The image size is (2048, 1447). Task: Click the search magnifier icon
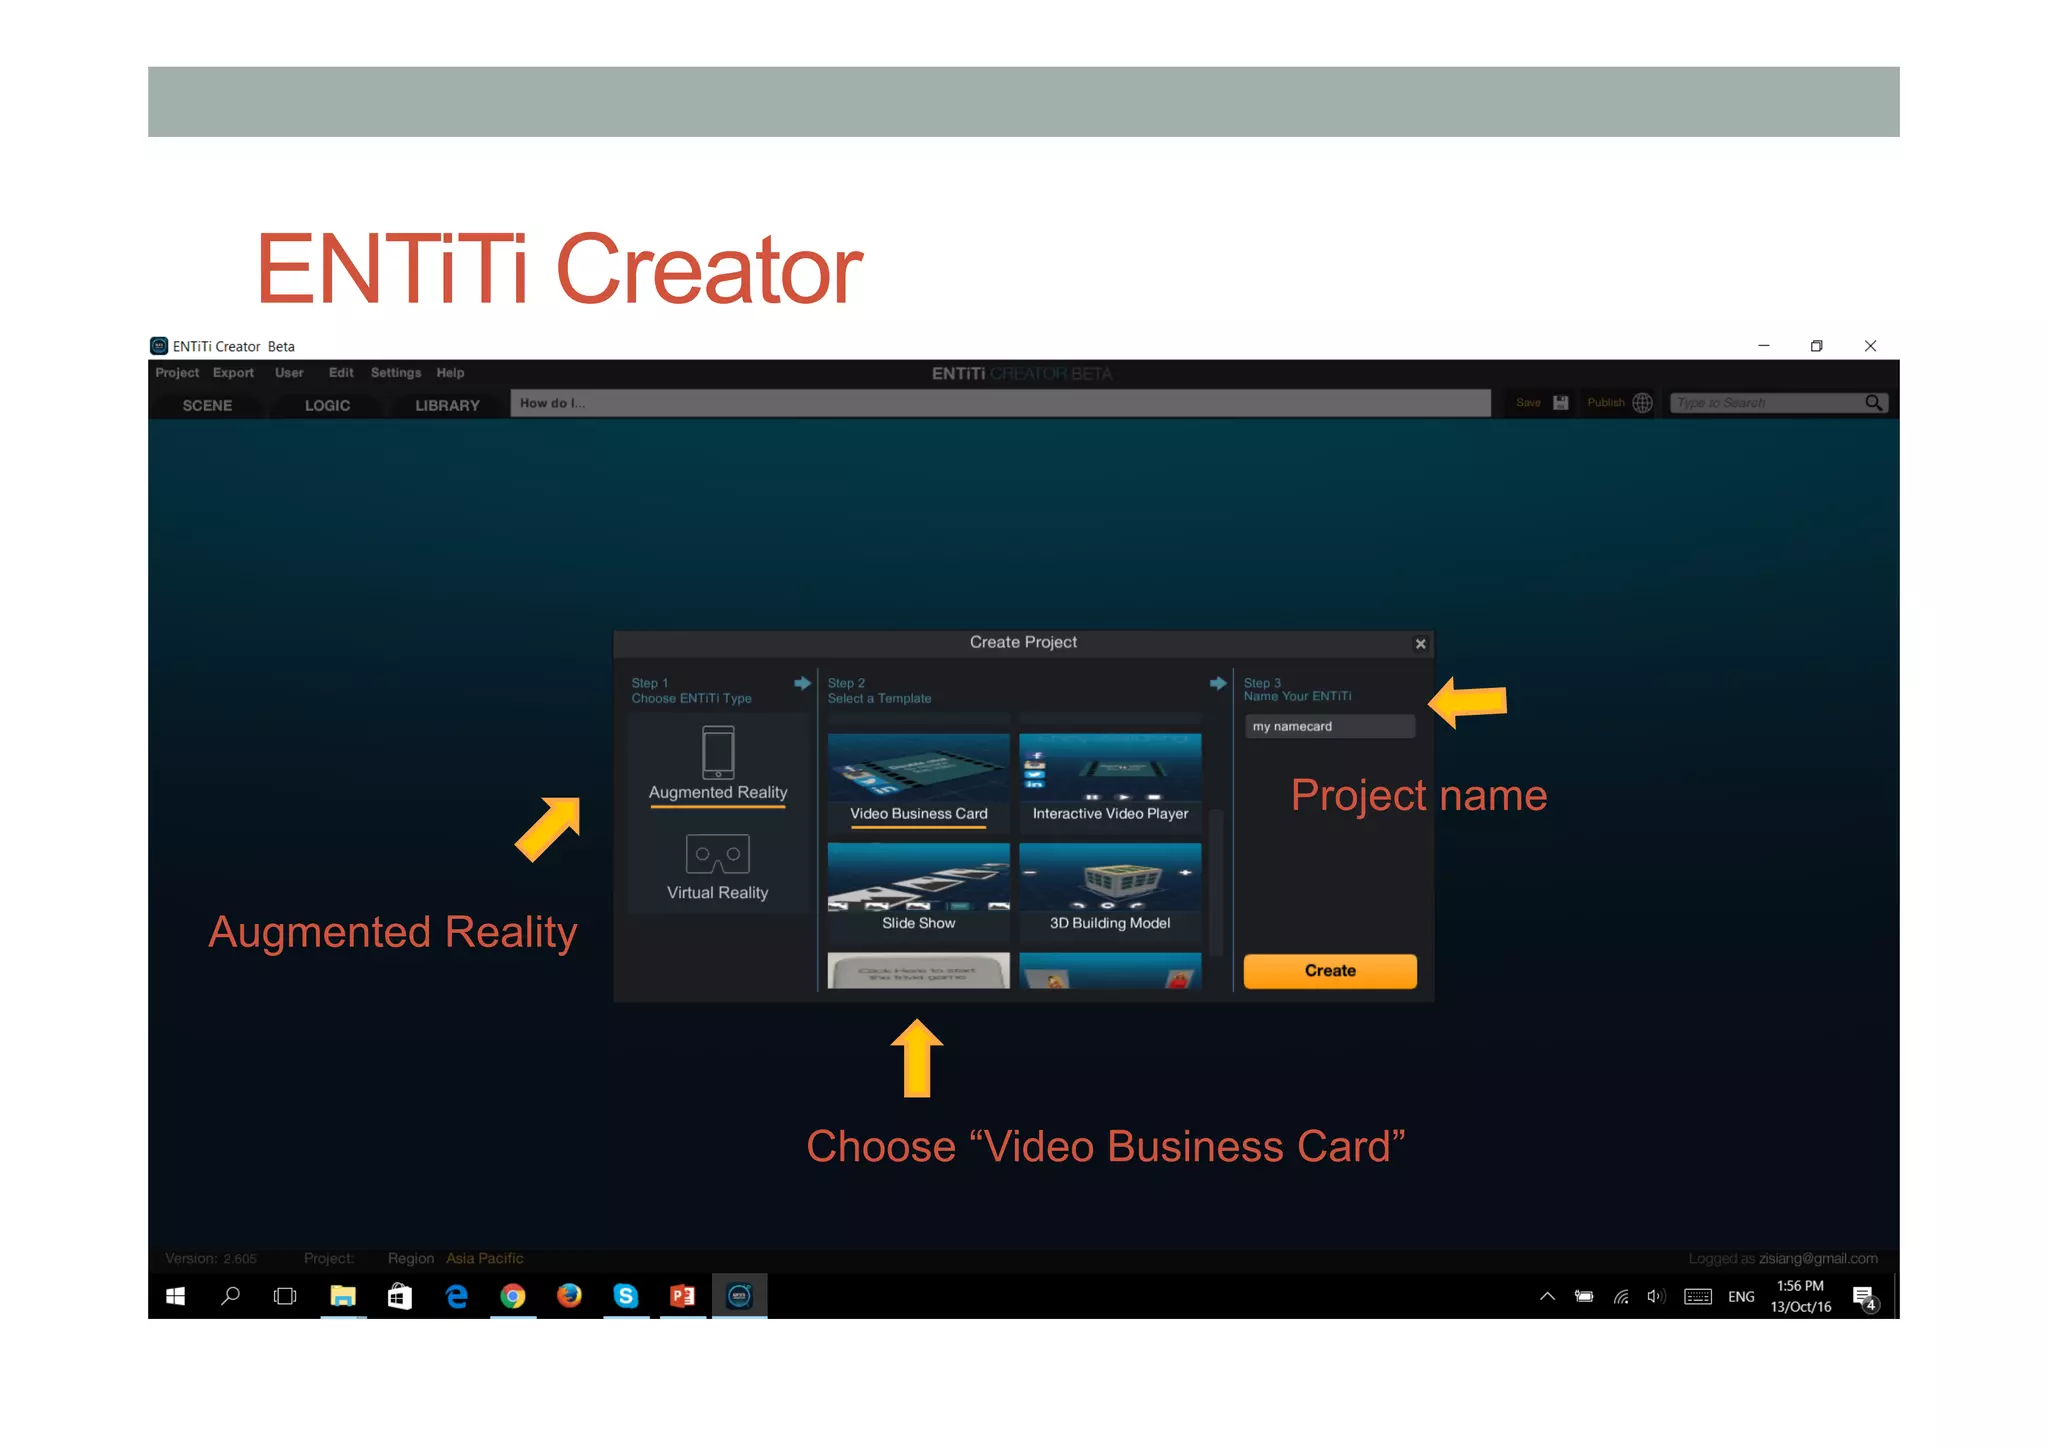[x=1874, y=403]
